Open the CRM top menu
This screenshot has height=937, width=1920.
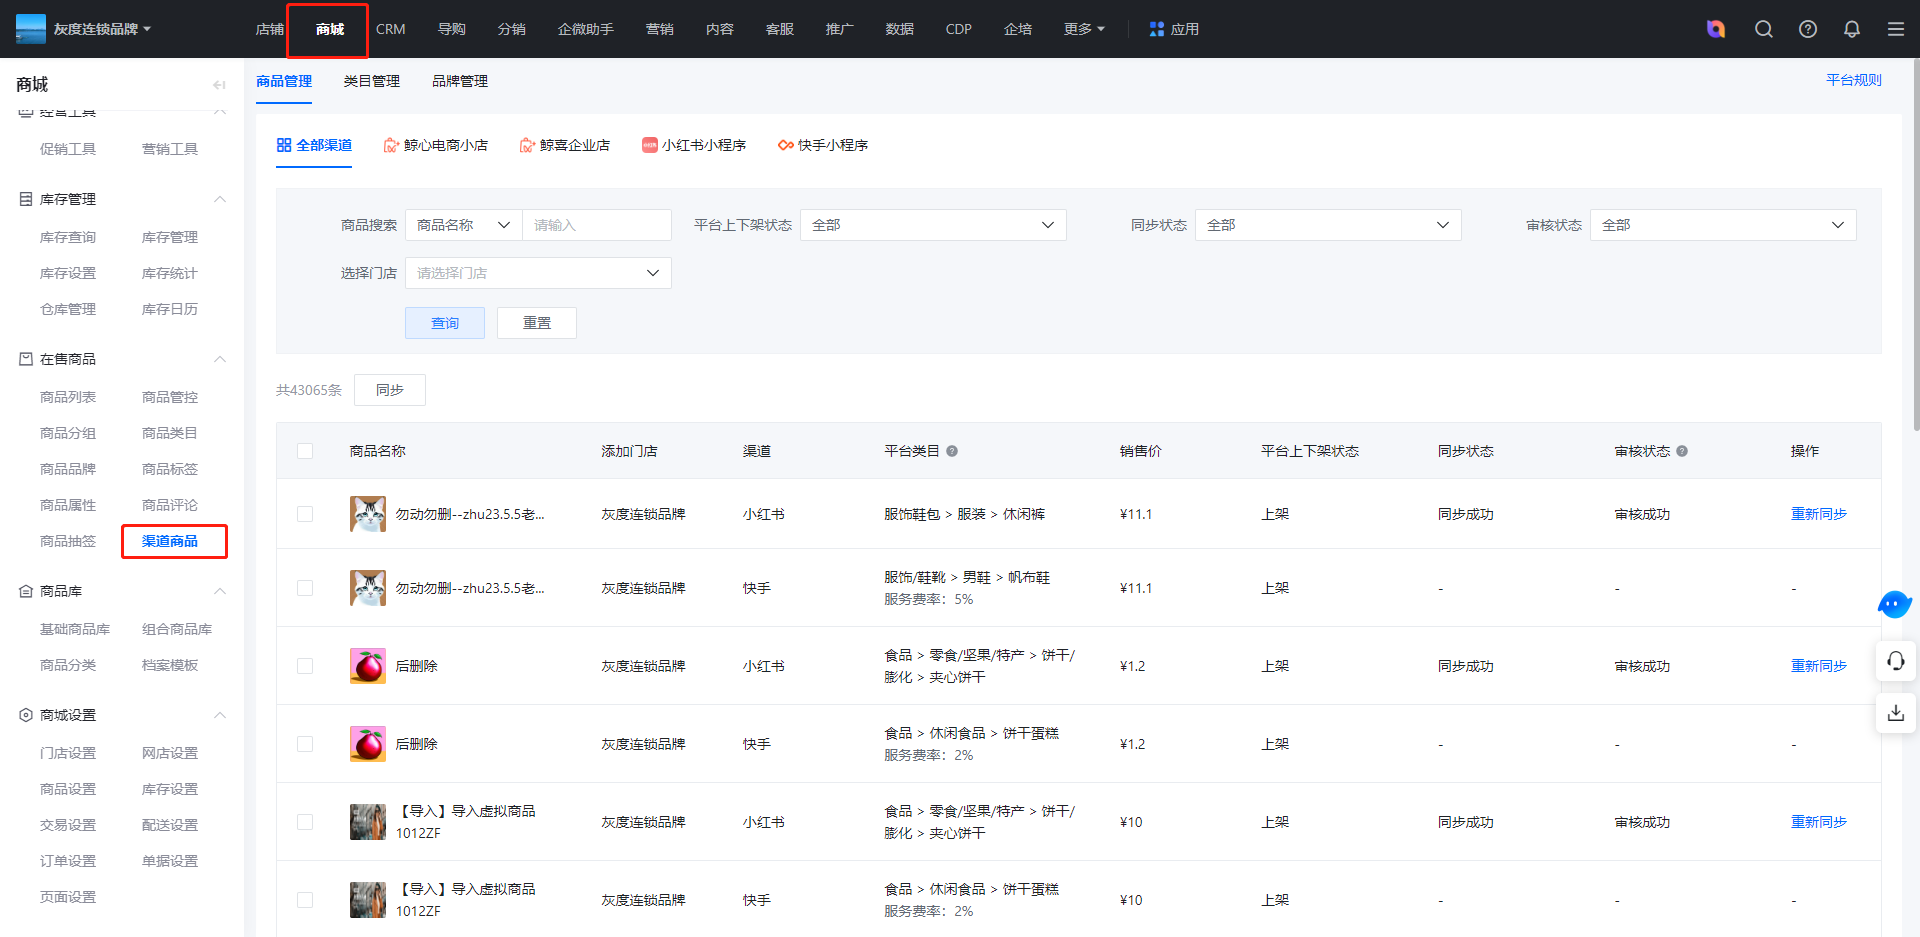pyautogui.click(x=391, y=29)
